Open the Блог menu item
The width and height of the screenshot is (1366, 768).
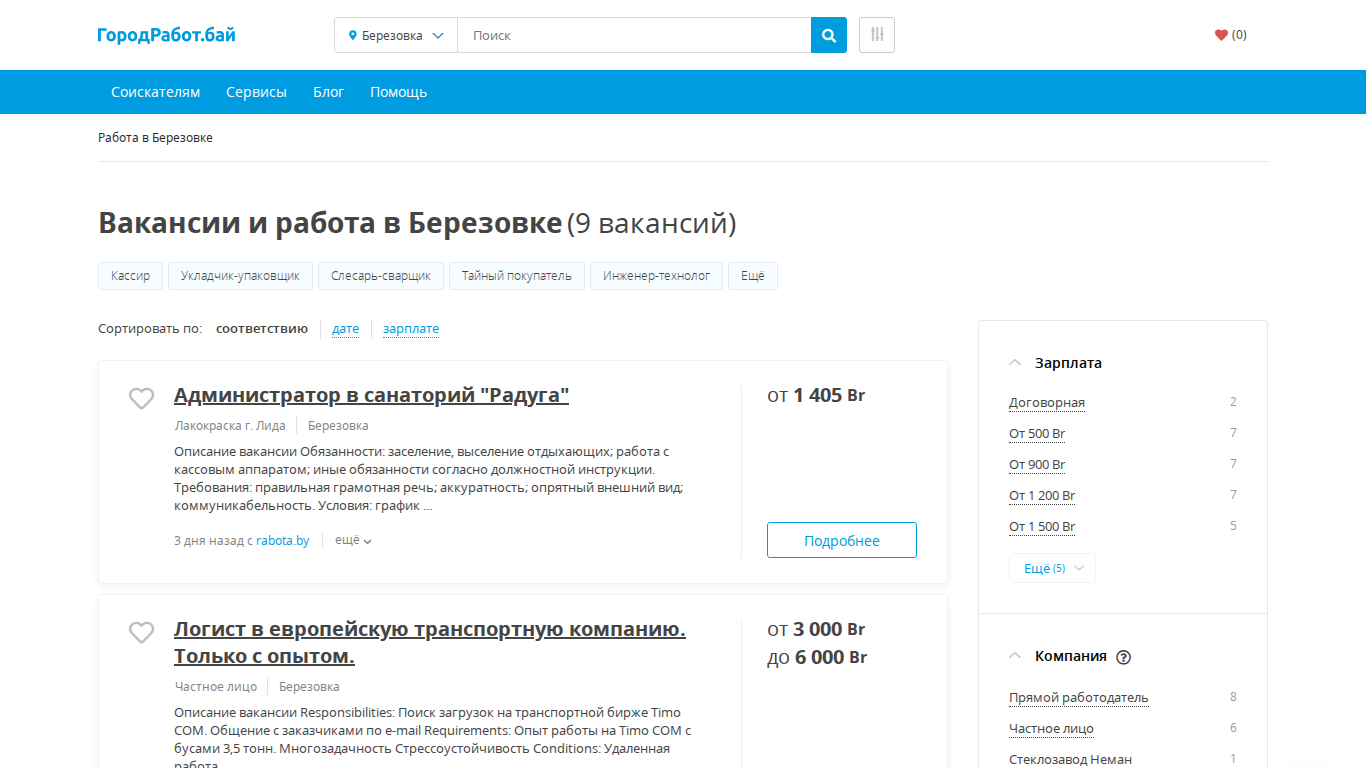coord(328,92)
